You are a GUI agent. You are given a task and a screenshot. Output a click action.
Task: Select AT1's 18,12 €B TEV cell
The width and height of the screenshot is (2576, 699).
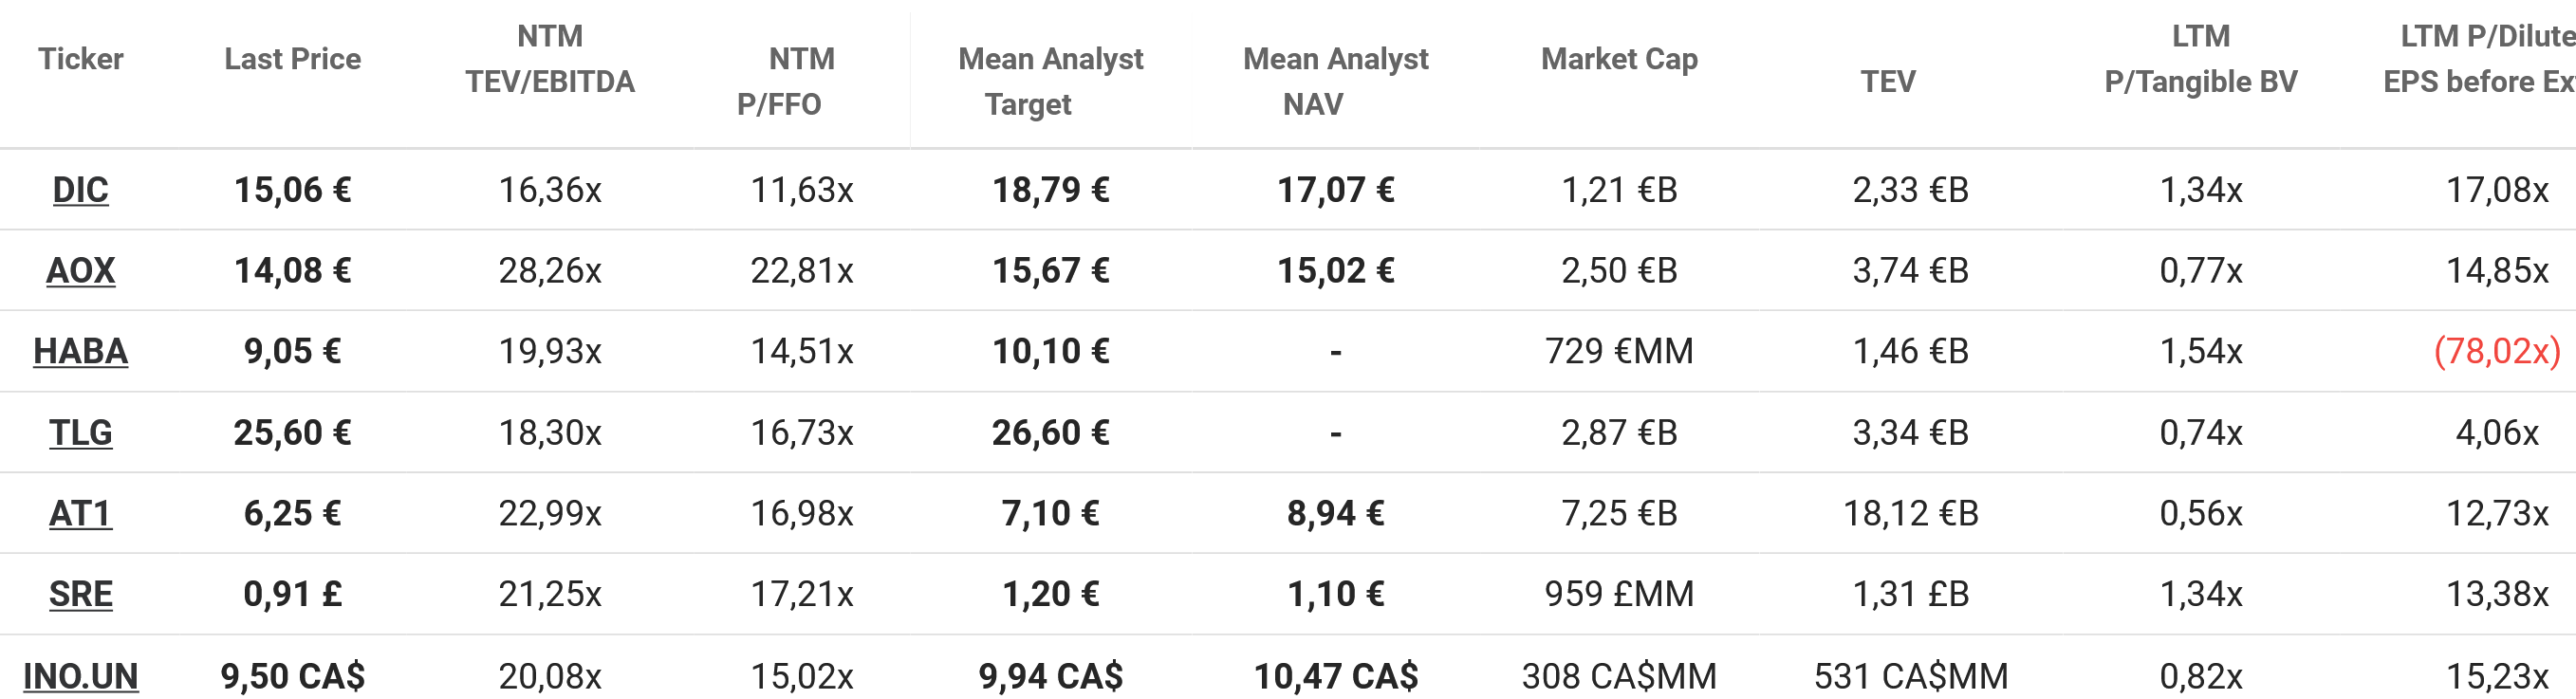[1910, 514]
